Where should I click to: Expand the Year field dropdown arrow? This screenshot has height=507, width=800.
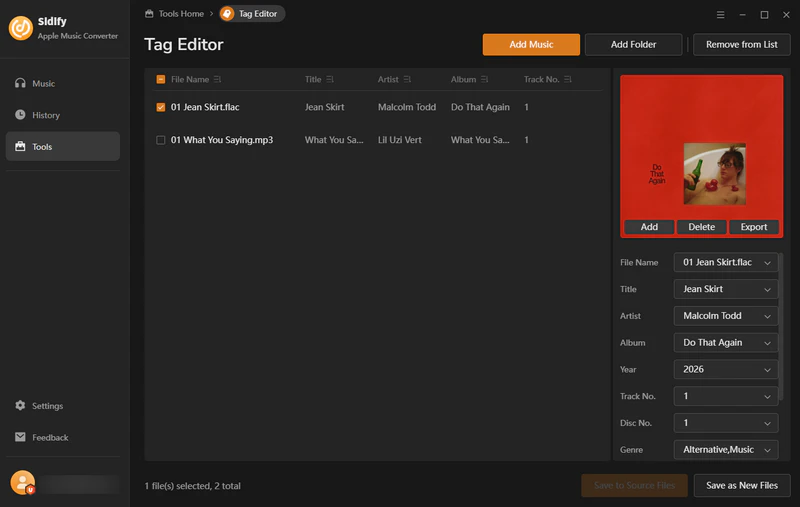tap(767, 370)
